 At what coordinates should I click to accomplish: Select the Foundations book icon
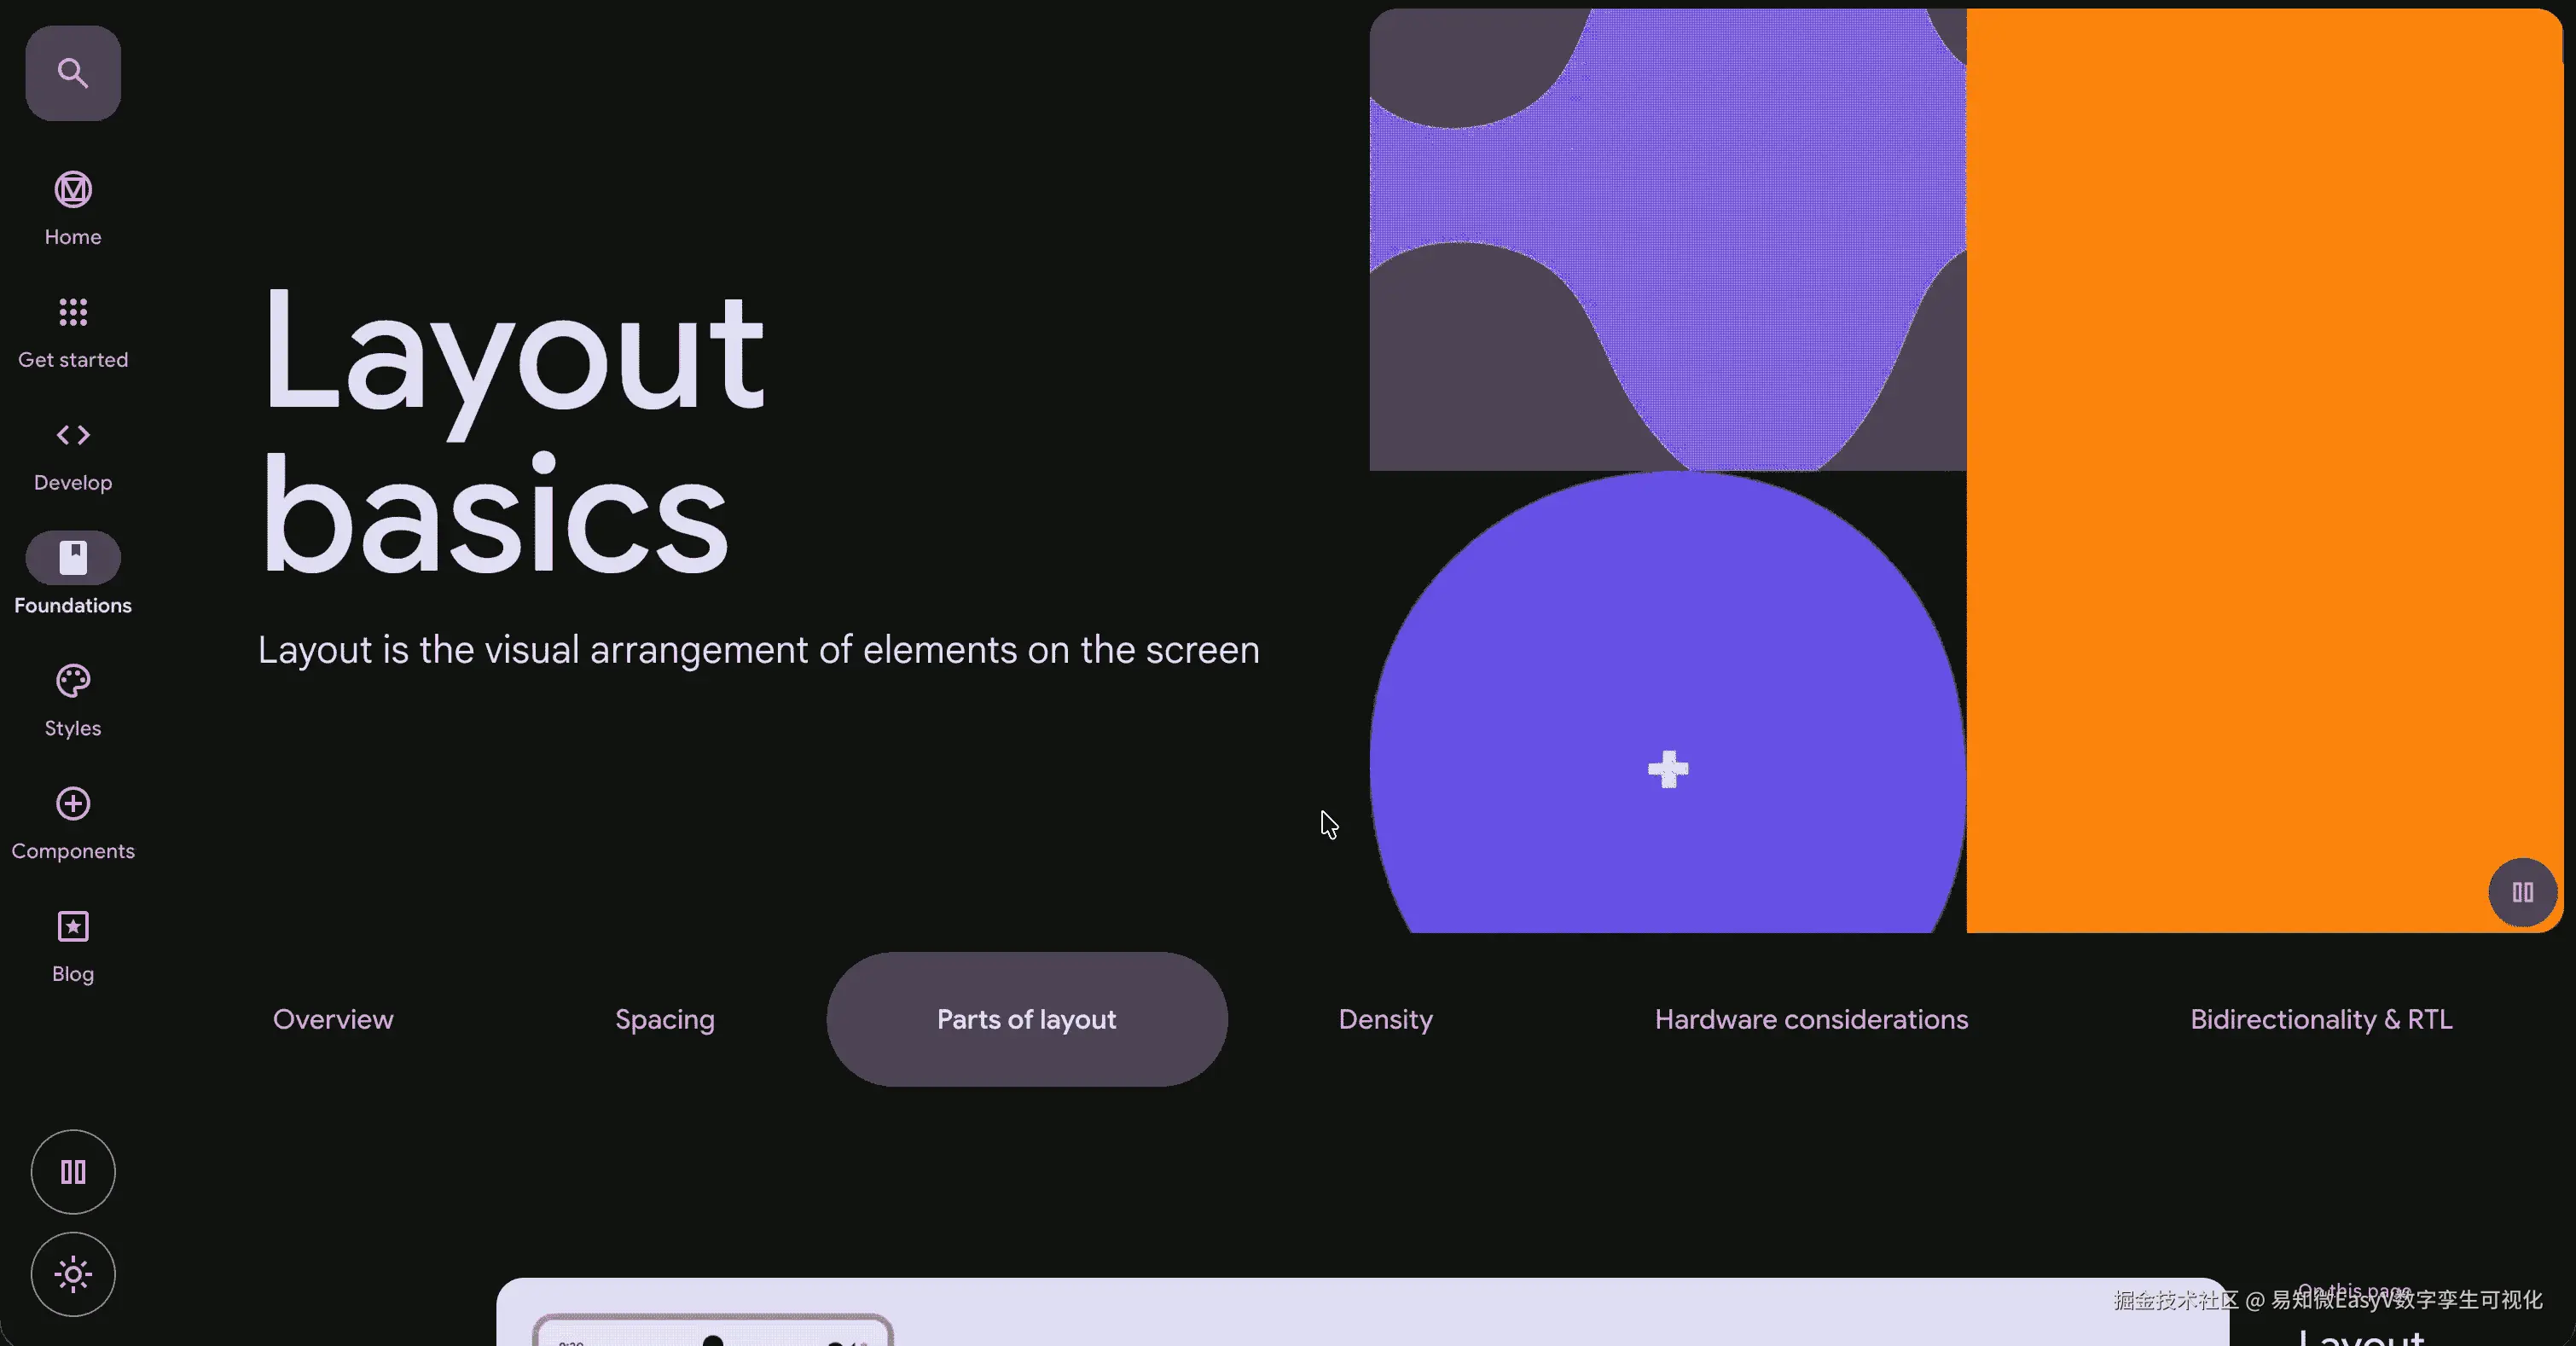[73, 557]
